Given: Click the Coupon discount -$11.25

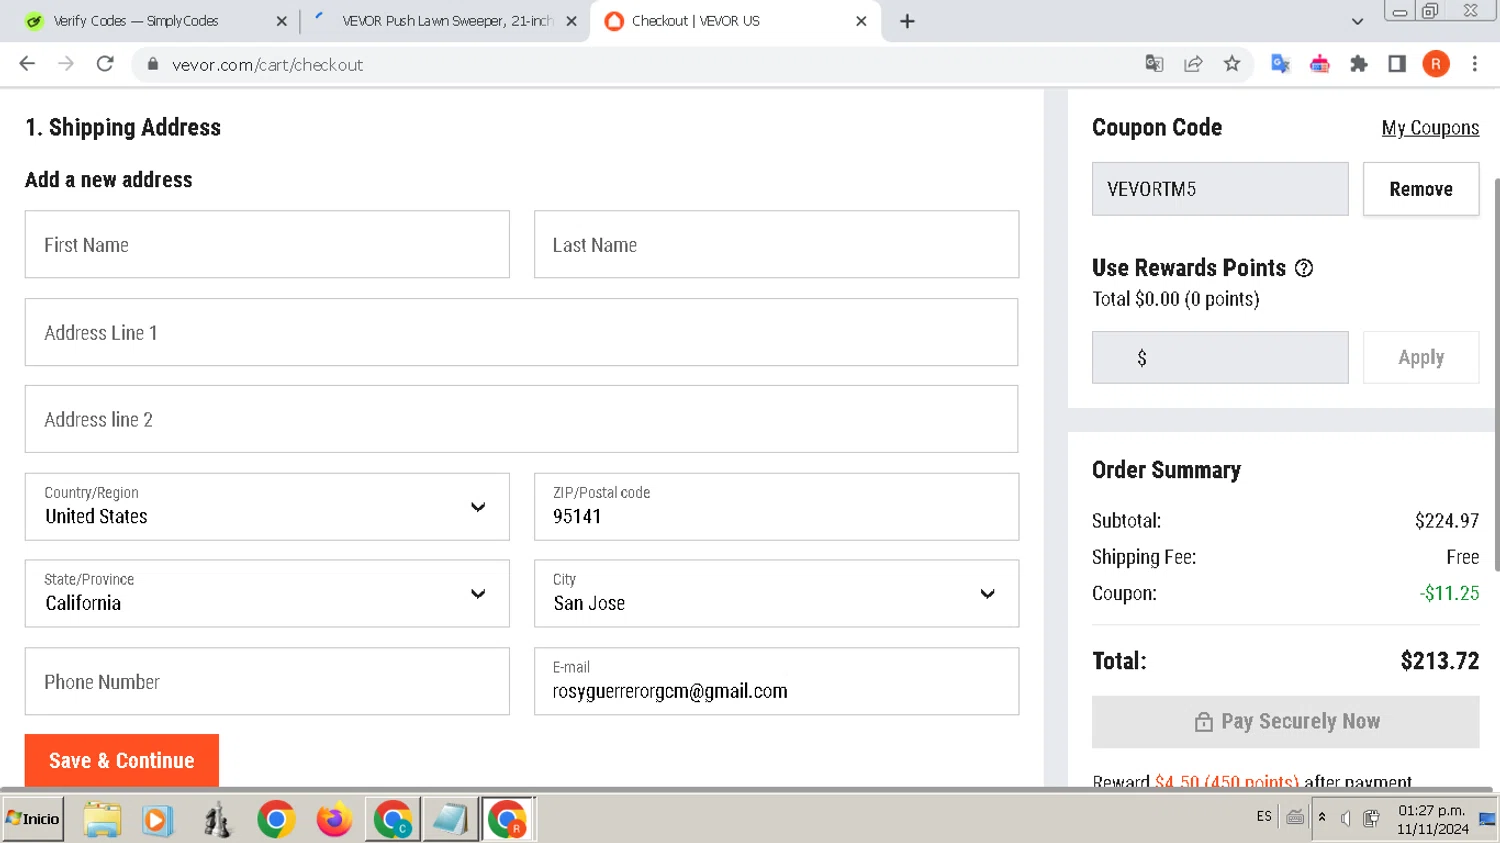Looking at the screenshot, I should pos(1449,593).
